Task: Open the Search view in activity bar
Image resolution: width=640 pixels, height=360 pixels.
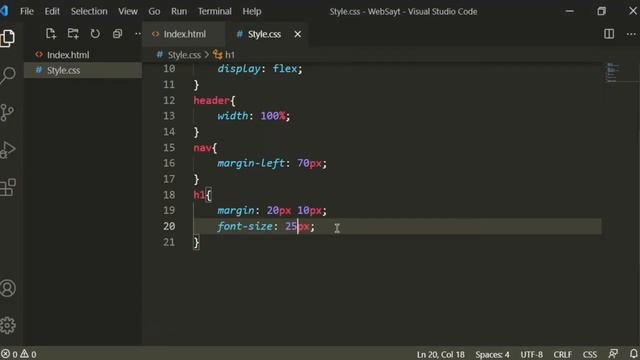Action: (7, 75)
